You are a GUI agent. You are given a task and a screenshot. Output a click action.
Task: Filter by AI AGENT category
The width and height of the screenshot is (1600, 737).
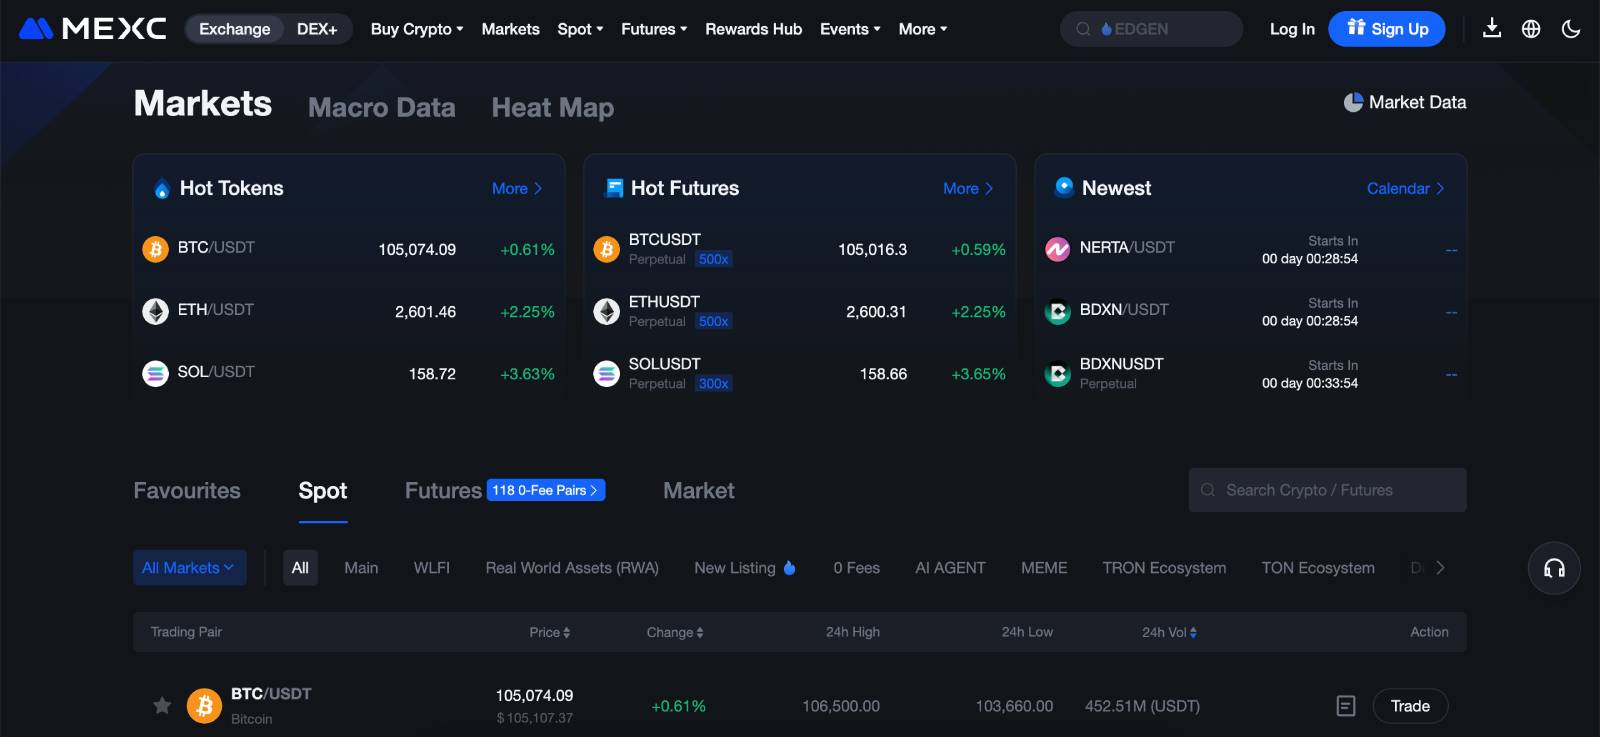[950, 568]
